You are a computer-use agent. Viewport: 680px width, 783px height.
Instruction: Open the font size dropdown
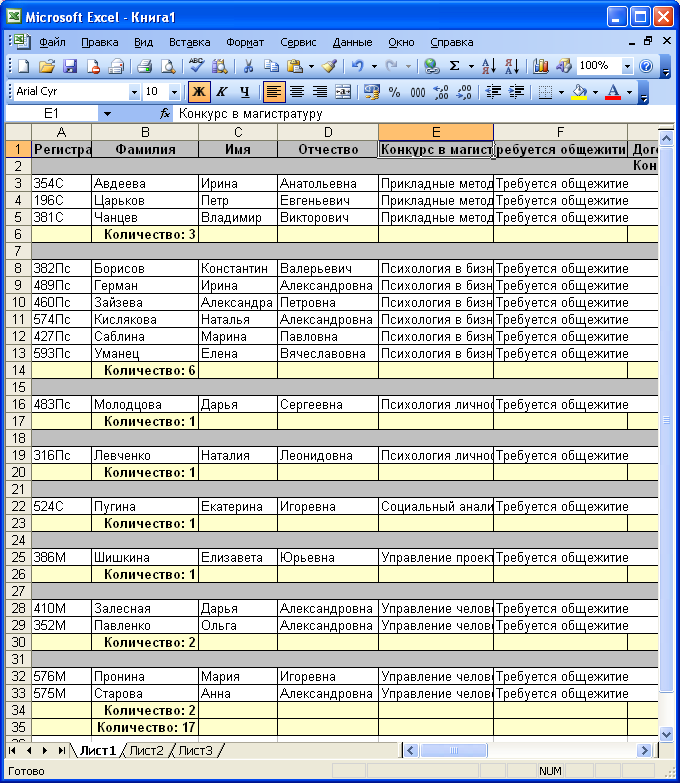(175, 92)
